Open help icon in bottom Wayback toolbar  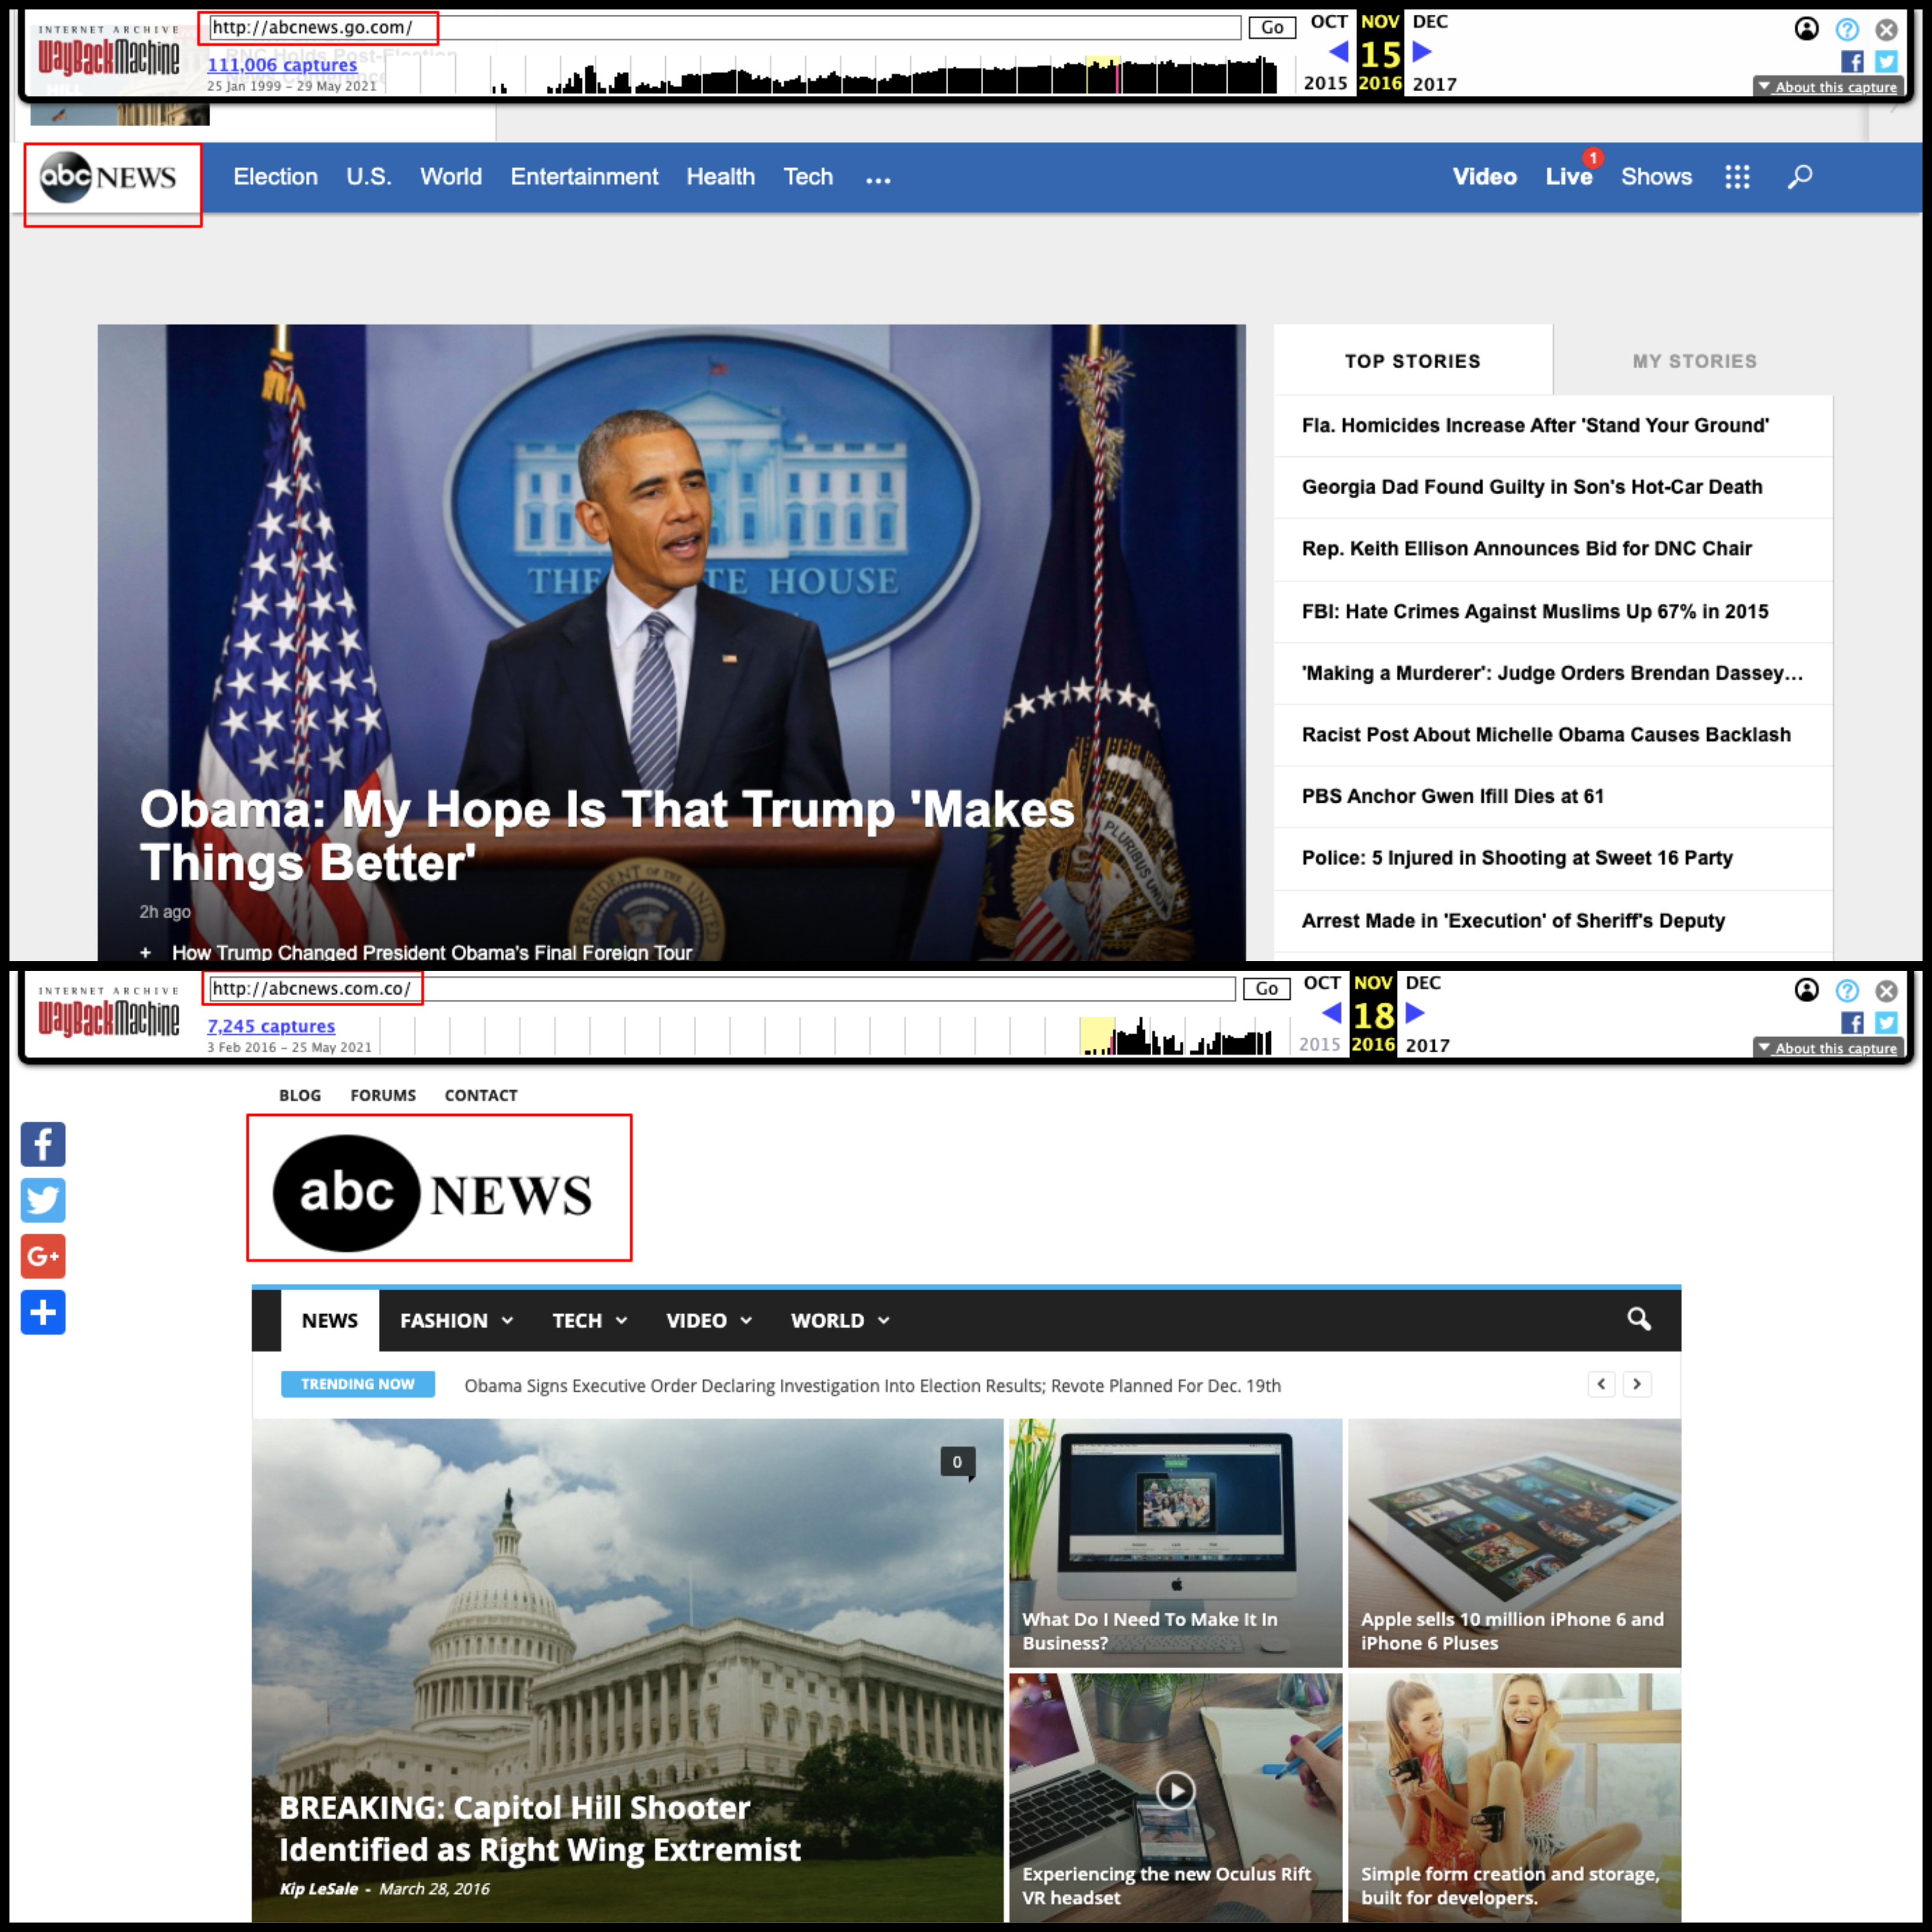(x=1847, y=990)
